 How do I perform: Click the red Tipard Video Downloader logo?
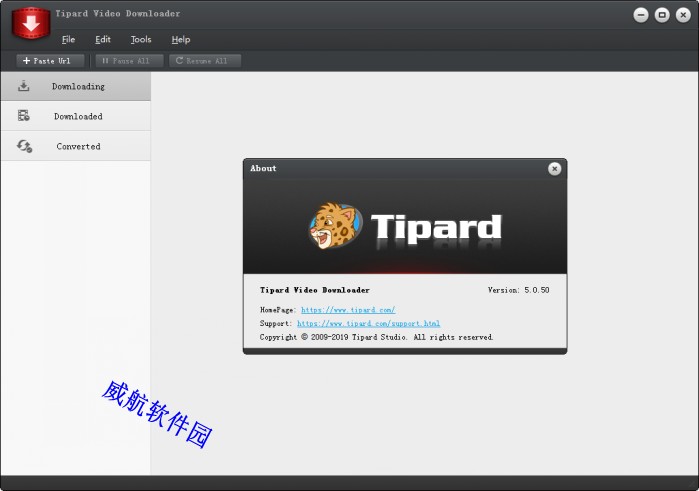tap(31, 22)
